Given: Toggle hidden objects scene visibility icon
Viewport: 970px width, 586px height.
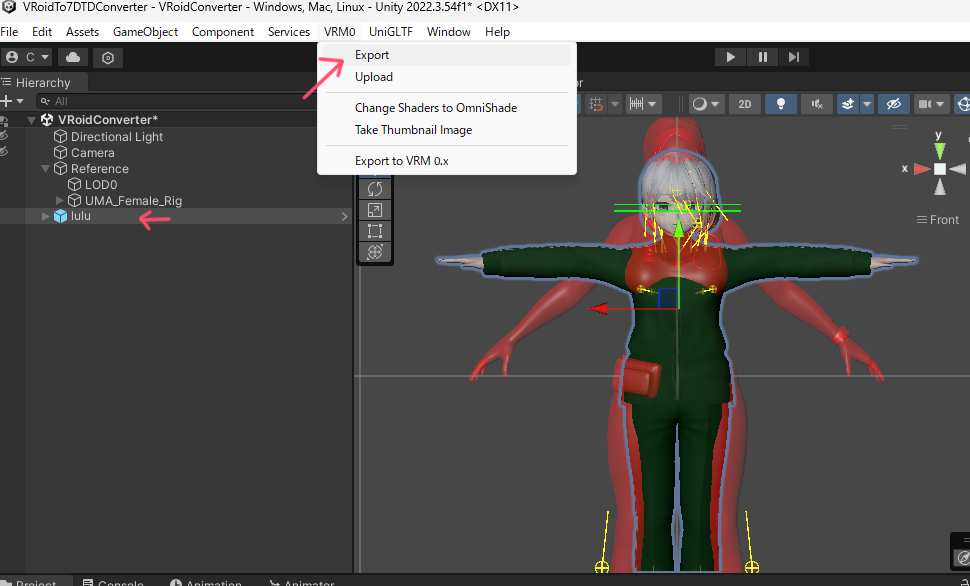Looking at the screenshot, I should [x=894, y=104].
